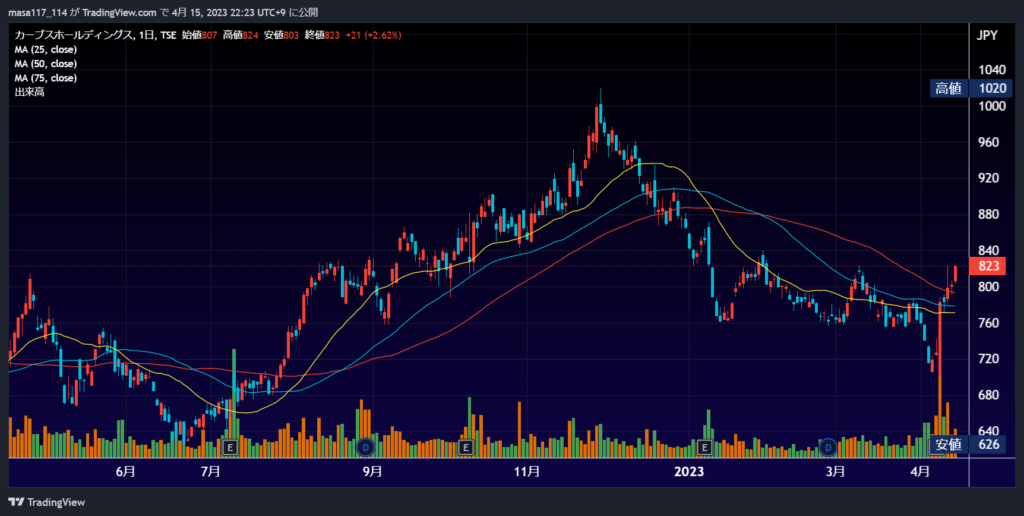The height and width of the screenshot is (516, 1024).
Task: Click the 1000 price axis label
Action: (x=991, y=106)
